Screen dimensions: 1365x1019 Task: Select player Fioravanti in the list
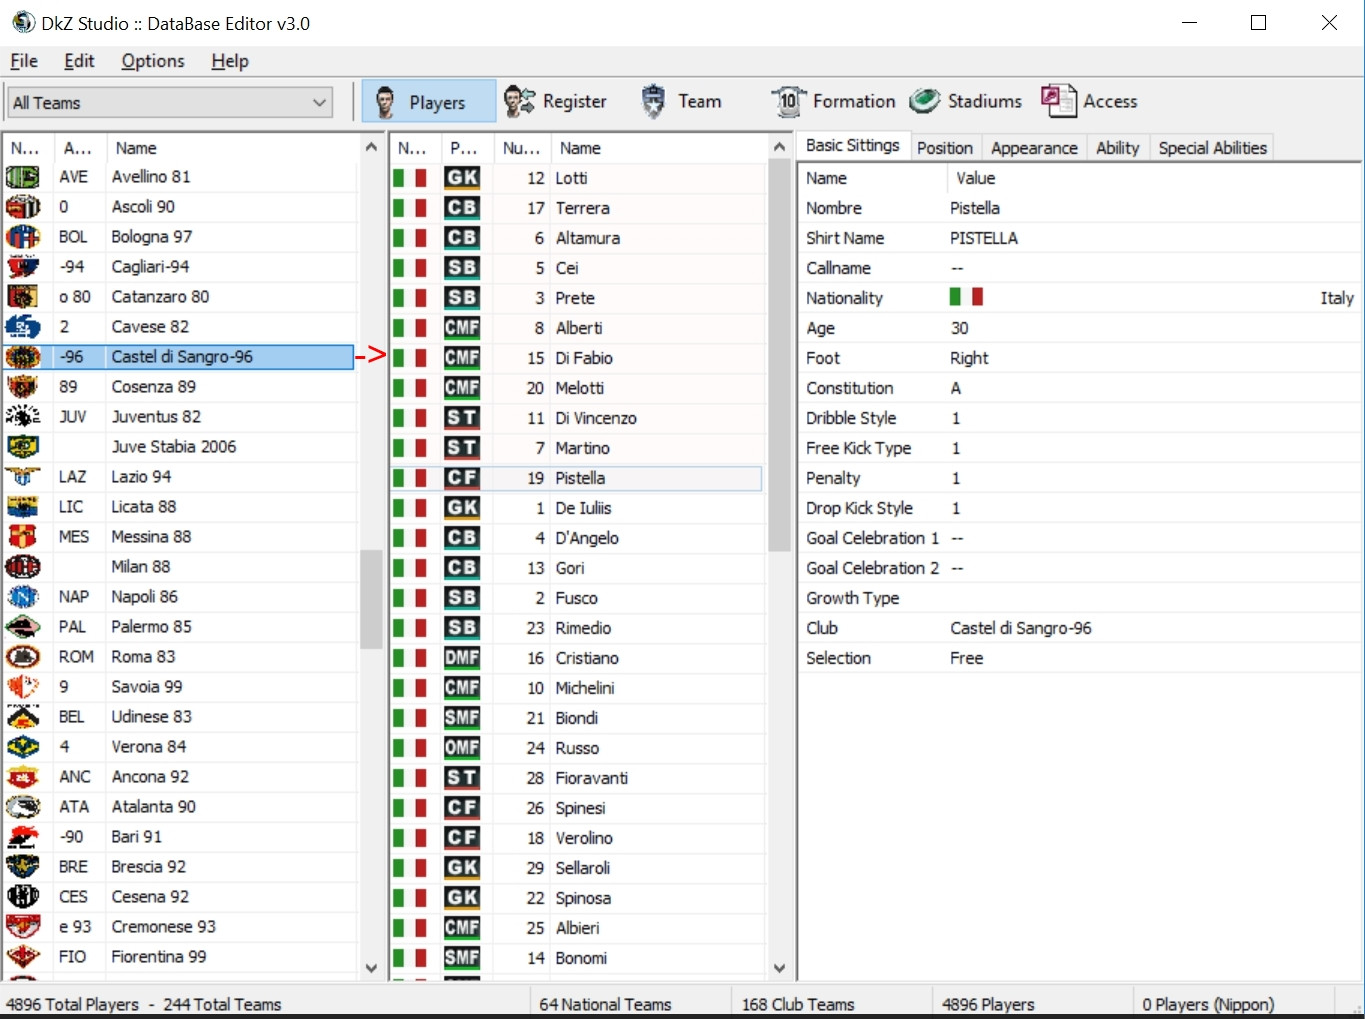[x=592, y=778]
